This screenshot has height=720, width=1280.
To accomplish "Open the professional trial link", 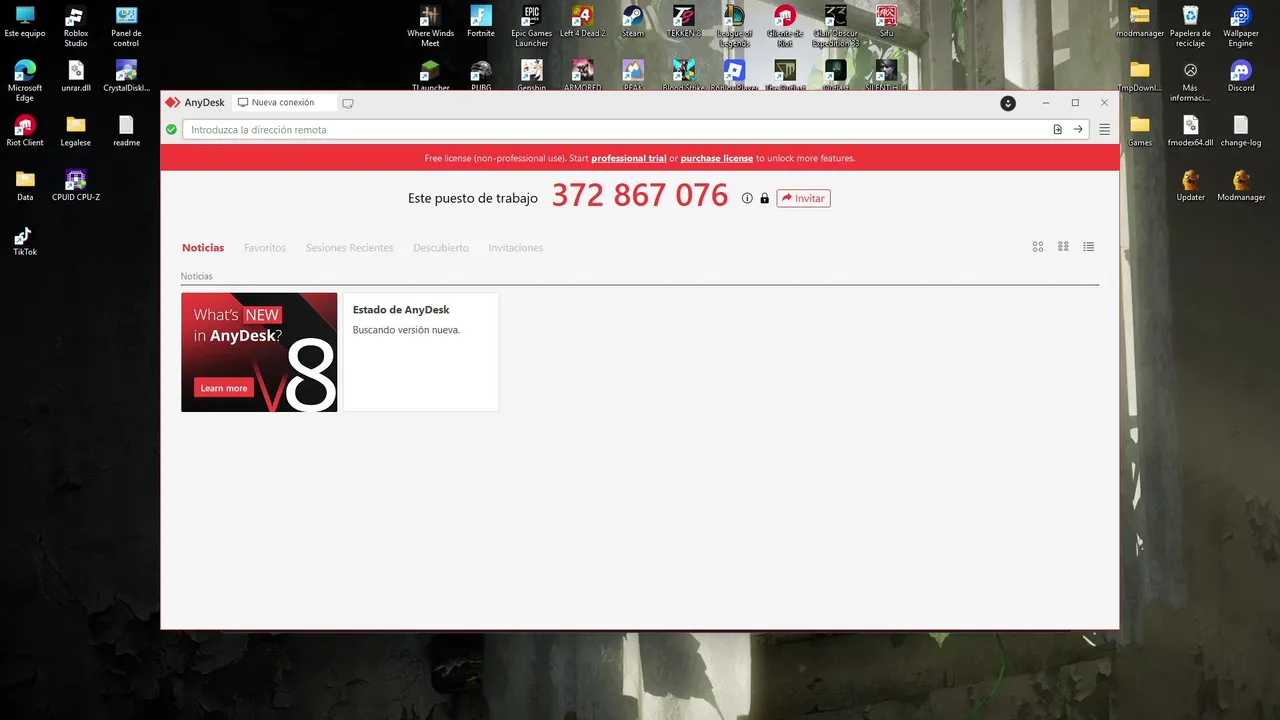I will (628, 158).
